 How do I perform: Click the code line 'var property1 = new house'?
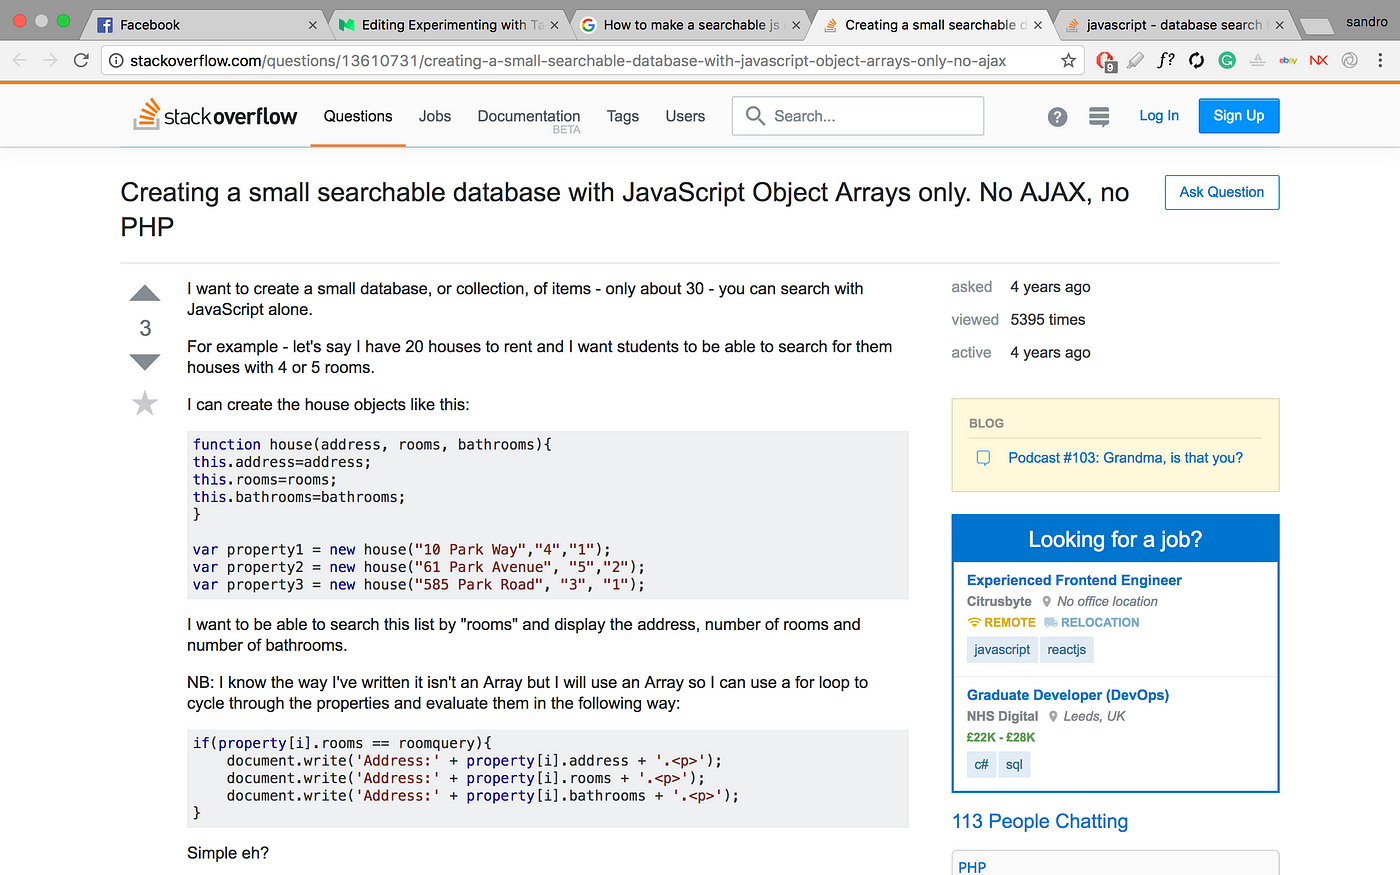[402, 549]
